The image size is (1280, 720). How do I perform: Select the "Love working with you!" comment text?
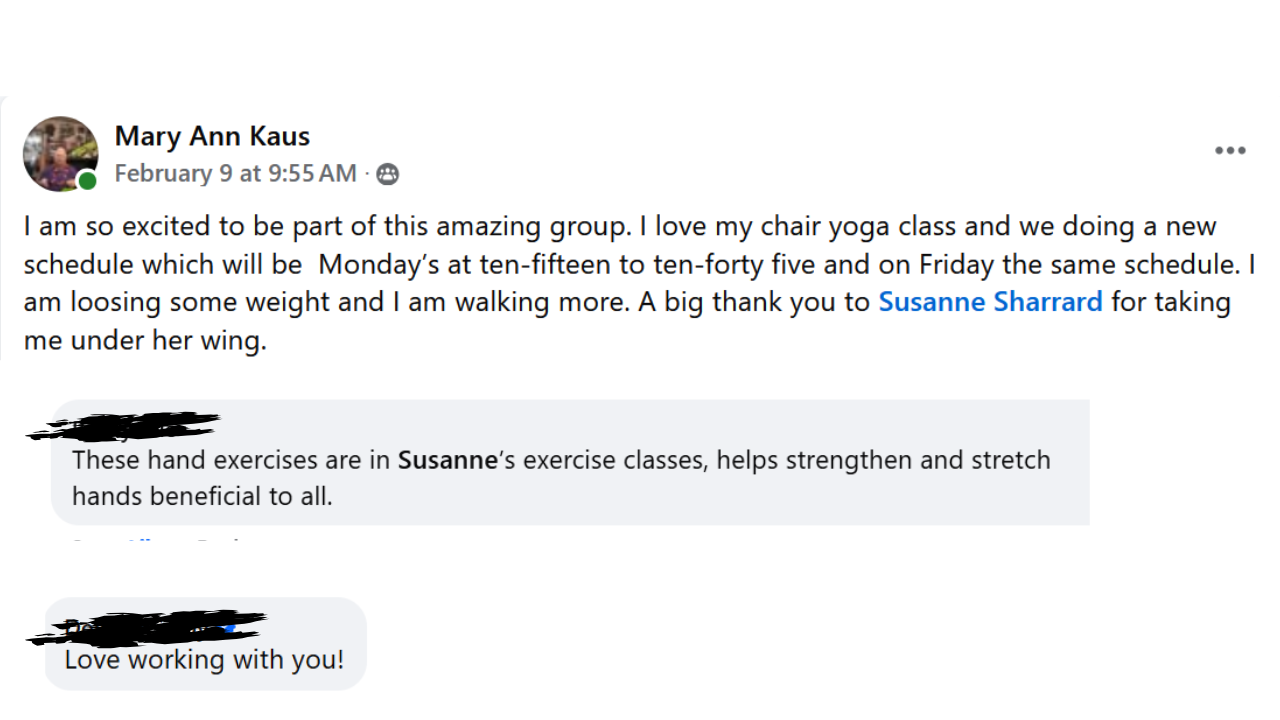point(204,660)
